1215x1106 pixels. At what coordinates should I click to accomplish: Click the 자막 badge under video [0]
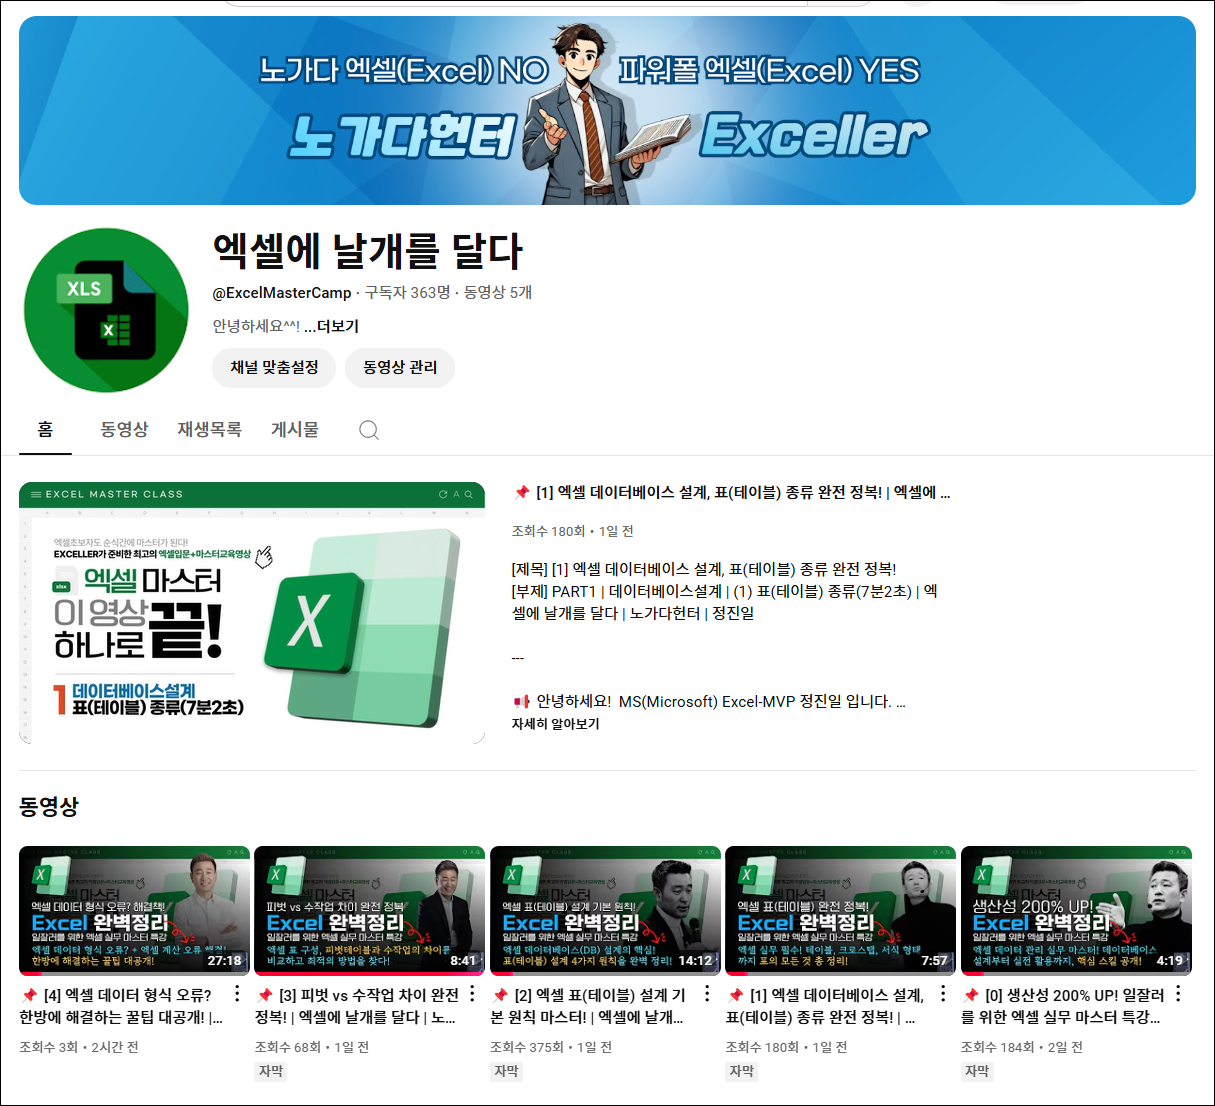pos(978,1071)
